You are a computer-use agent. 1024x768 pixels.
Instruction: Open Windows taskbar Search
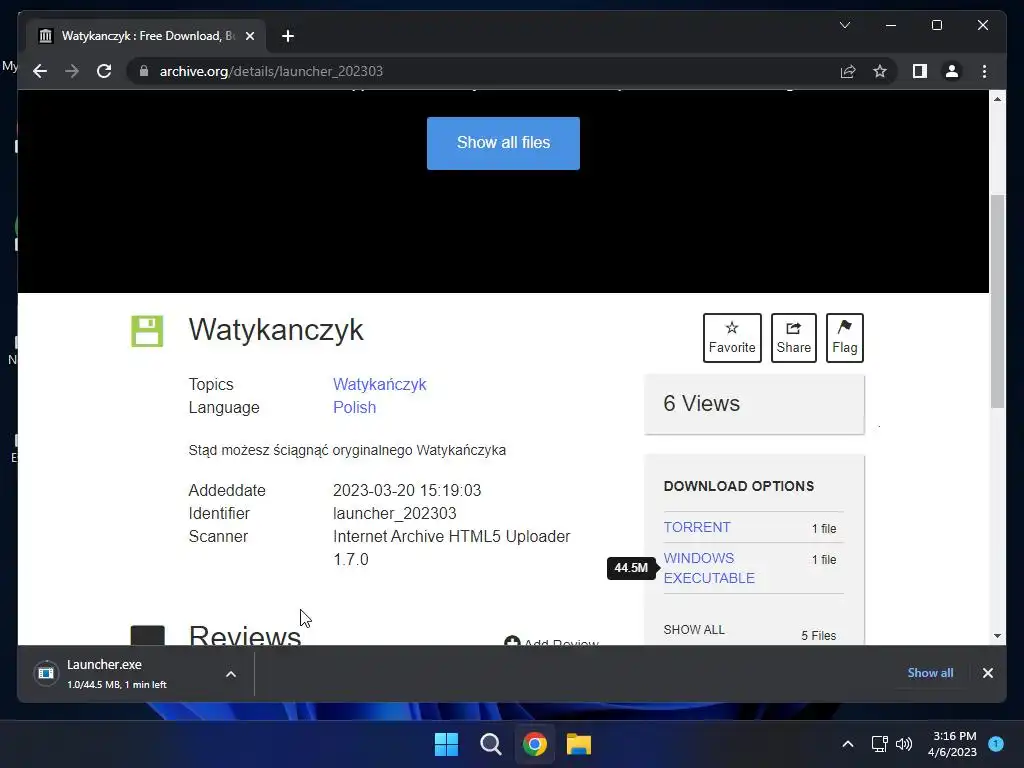[x=490, y=744]
